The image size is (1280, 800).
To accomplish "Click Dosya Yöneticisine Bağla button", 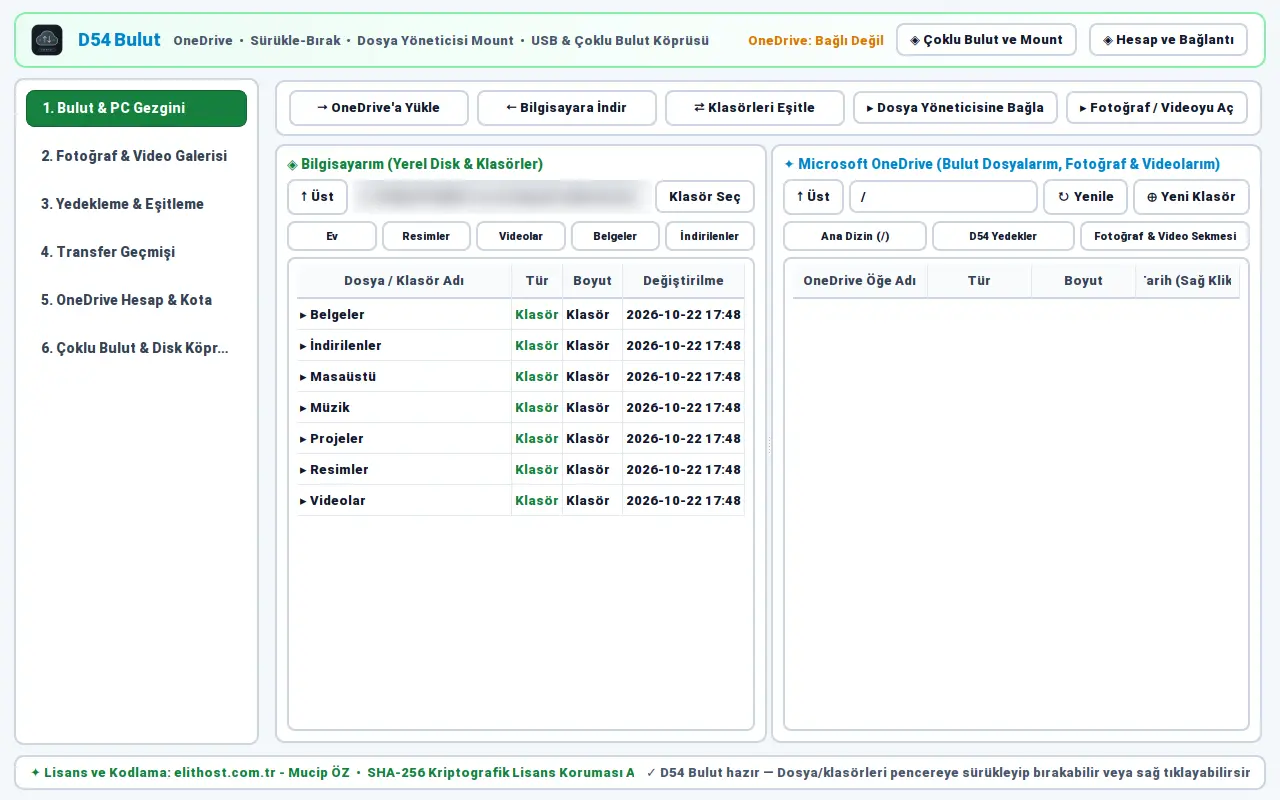I will 955,108.
